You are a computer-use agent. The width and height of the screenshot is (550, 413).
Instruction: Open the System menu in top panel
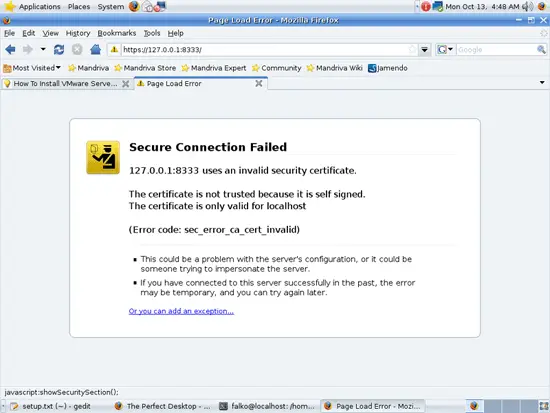110,6
